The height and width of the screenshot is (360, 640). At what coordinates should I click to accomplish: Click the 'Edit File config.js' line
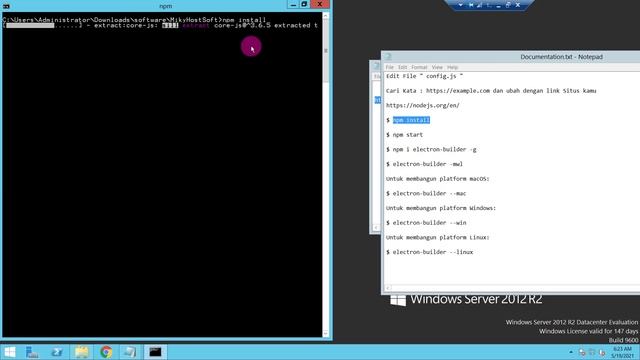pos(424,76)
